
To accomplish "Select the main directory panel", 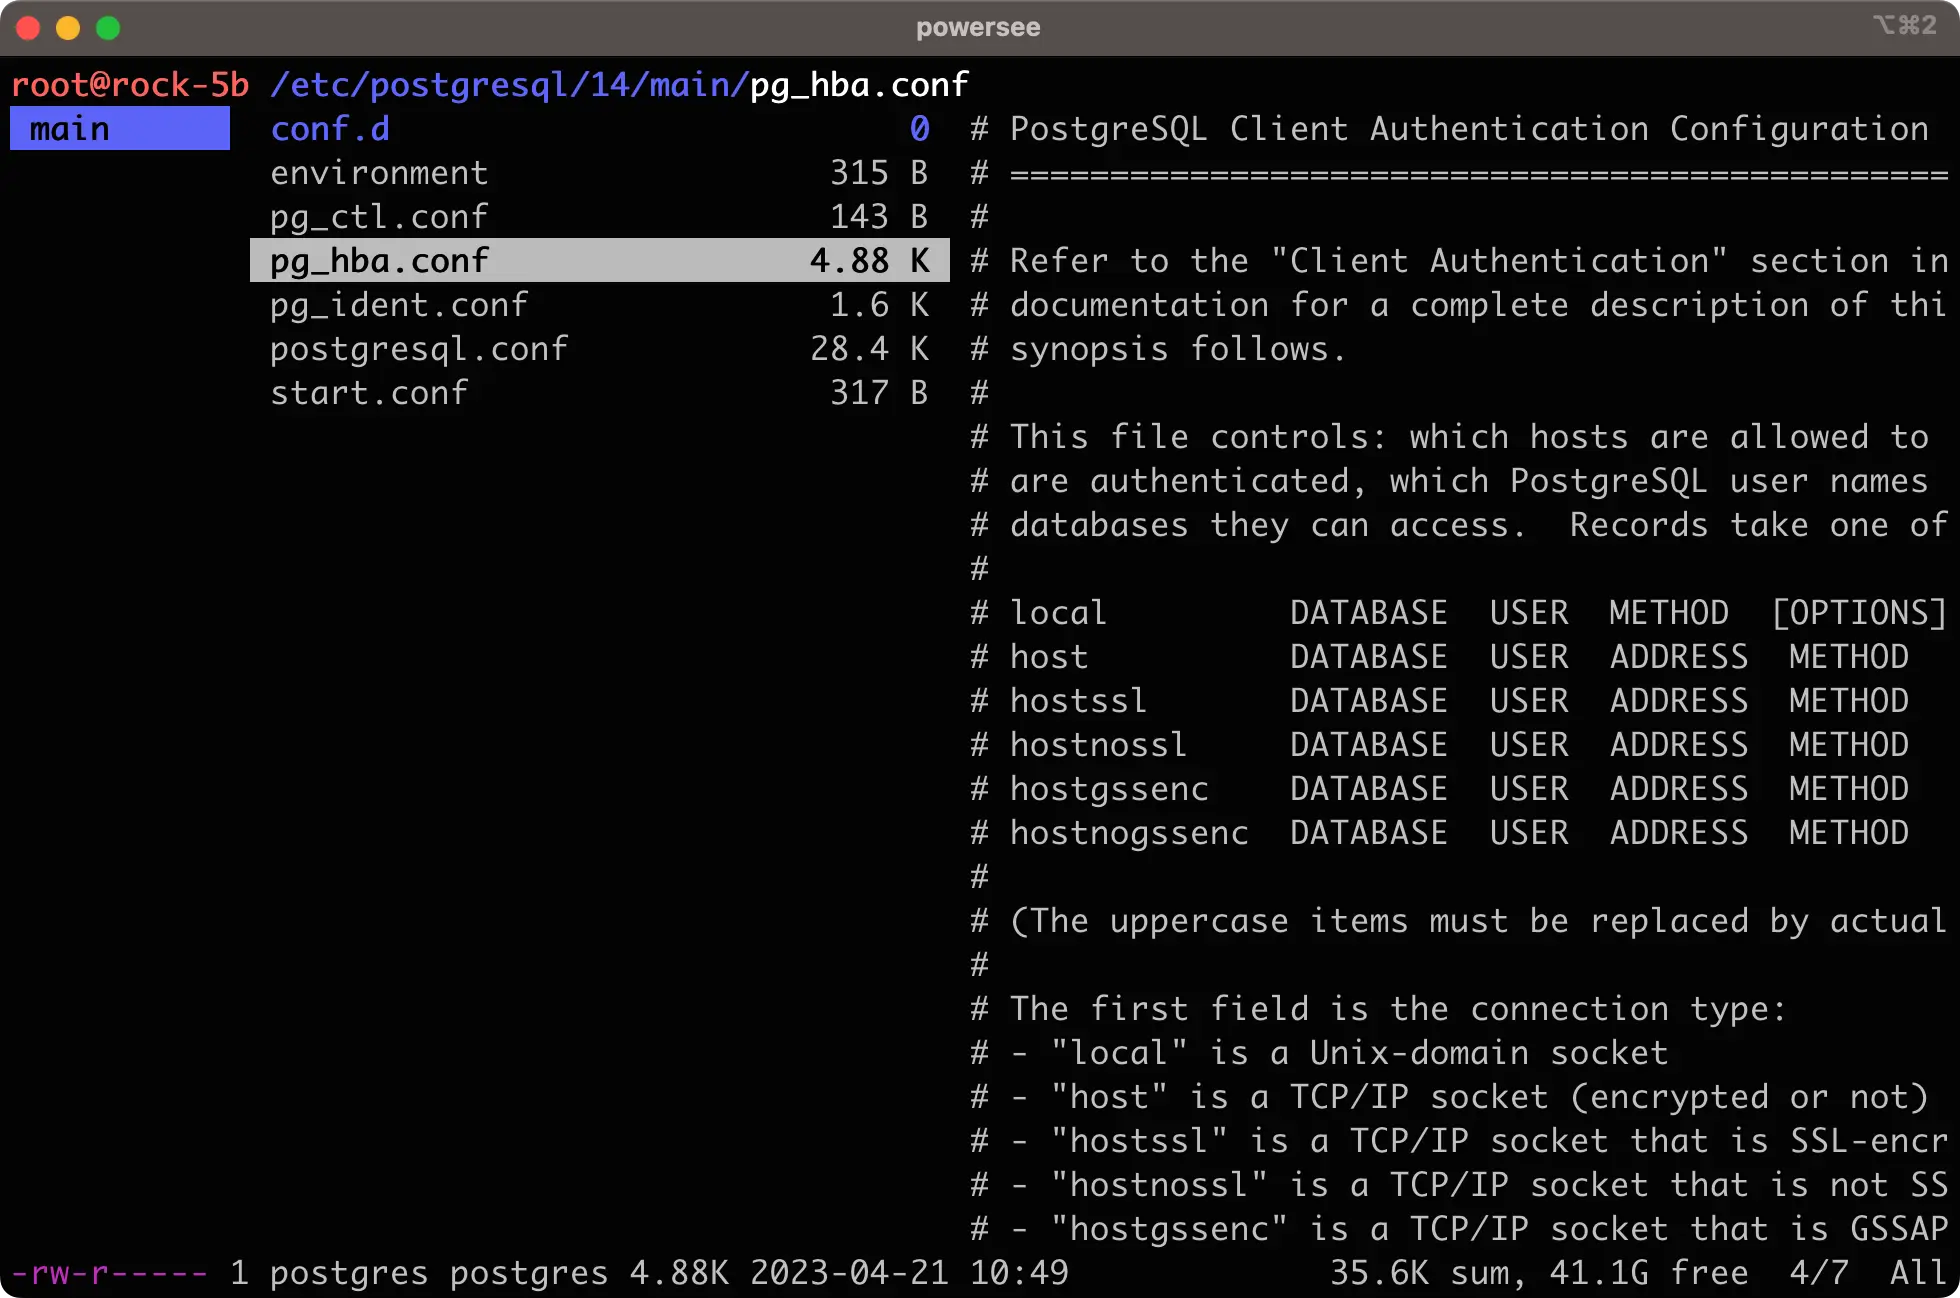I will click(119, 129).
